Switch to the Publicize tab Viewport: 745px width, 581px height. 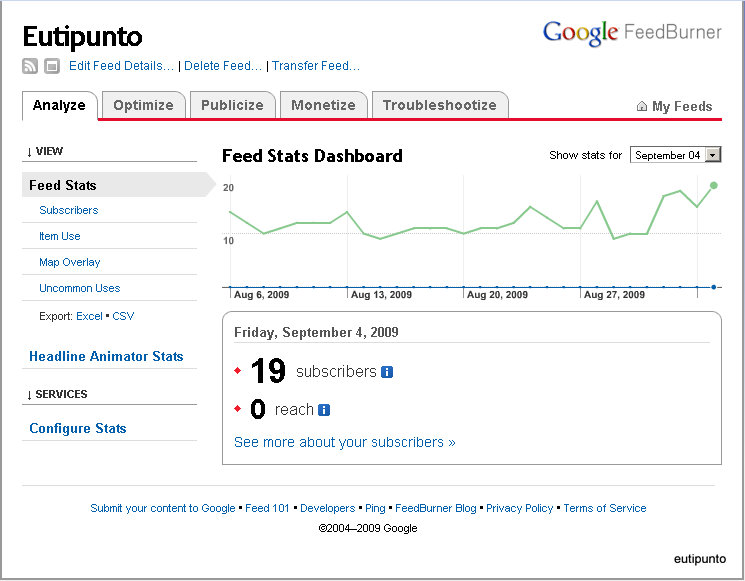[232, 105]
